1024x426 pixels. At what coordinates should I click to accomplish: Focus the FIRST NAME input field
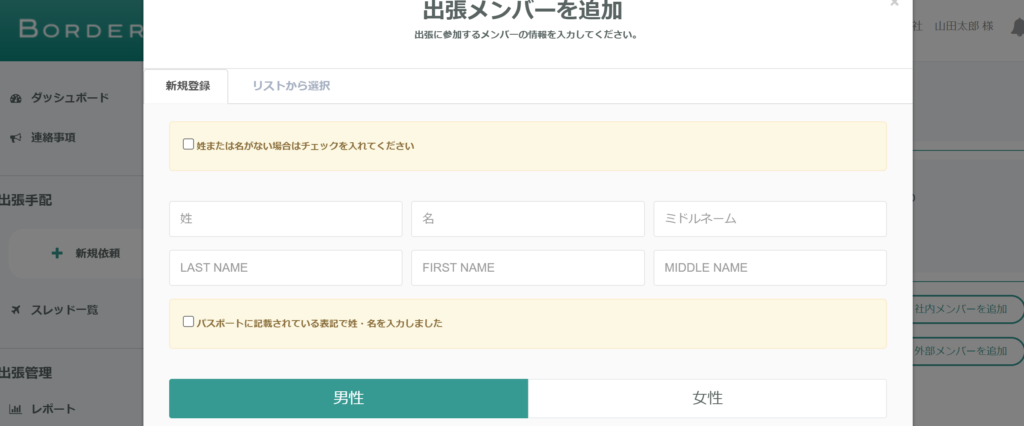(x=528, y=268)
